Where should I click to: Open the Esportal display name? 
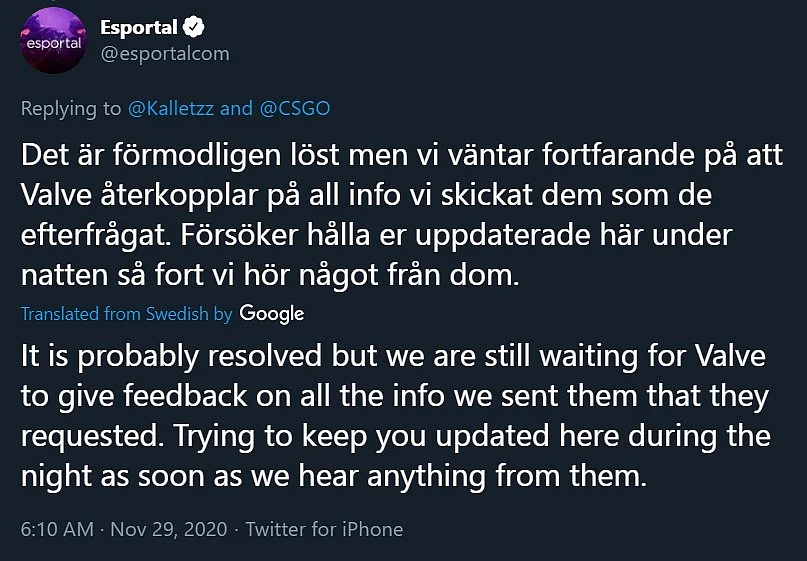138,27
